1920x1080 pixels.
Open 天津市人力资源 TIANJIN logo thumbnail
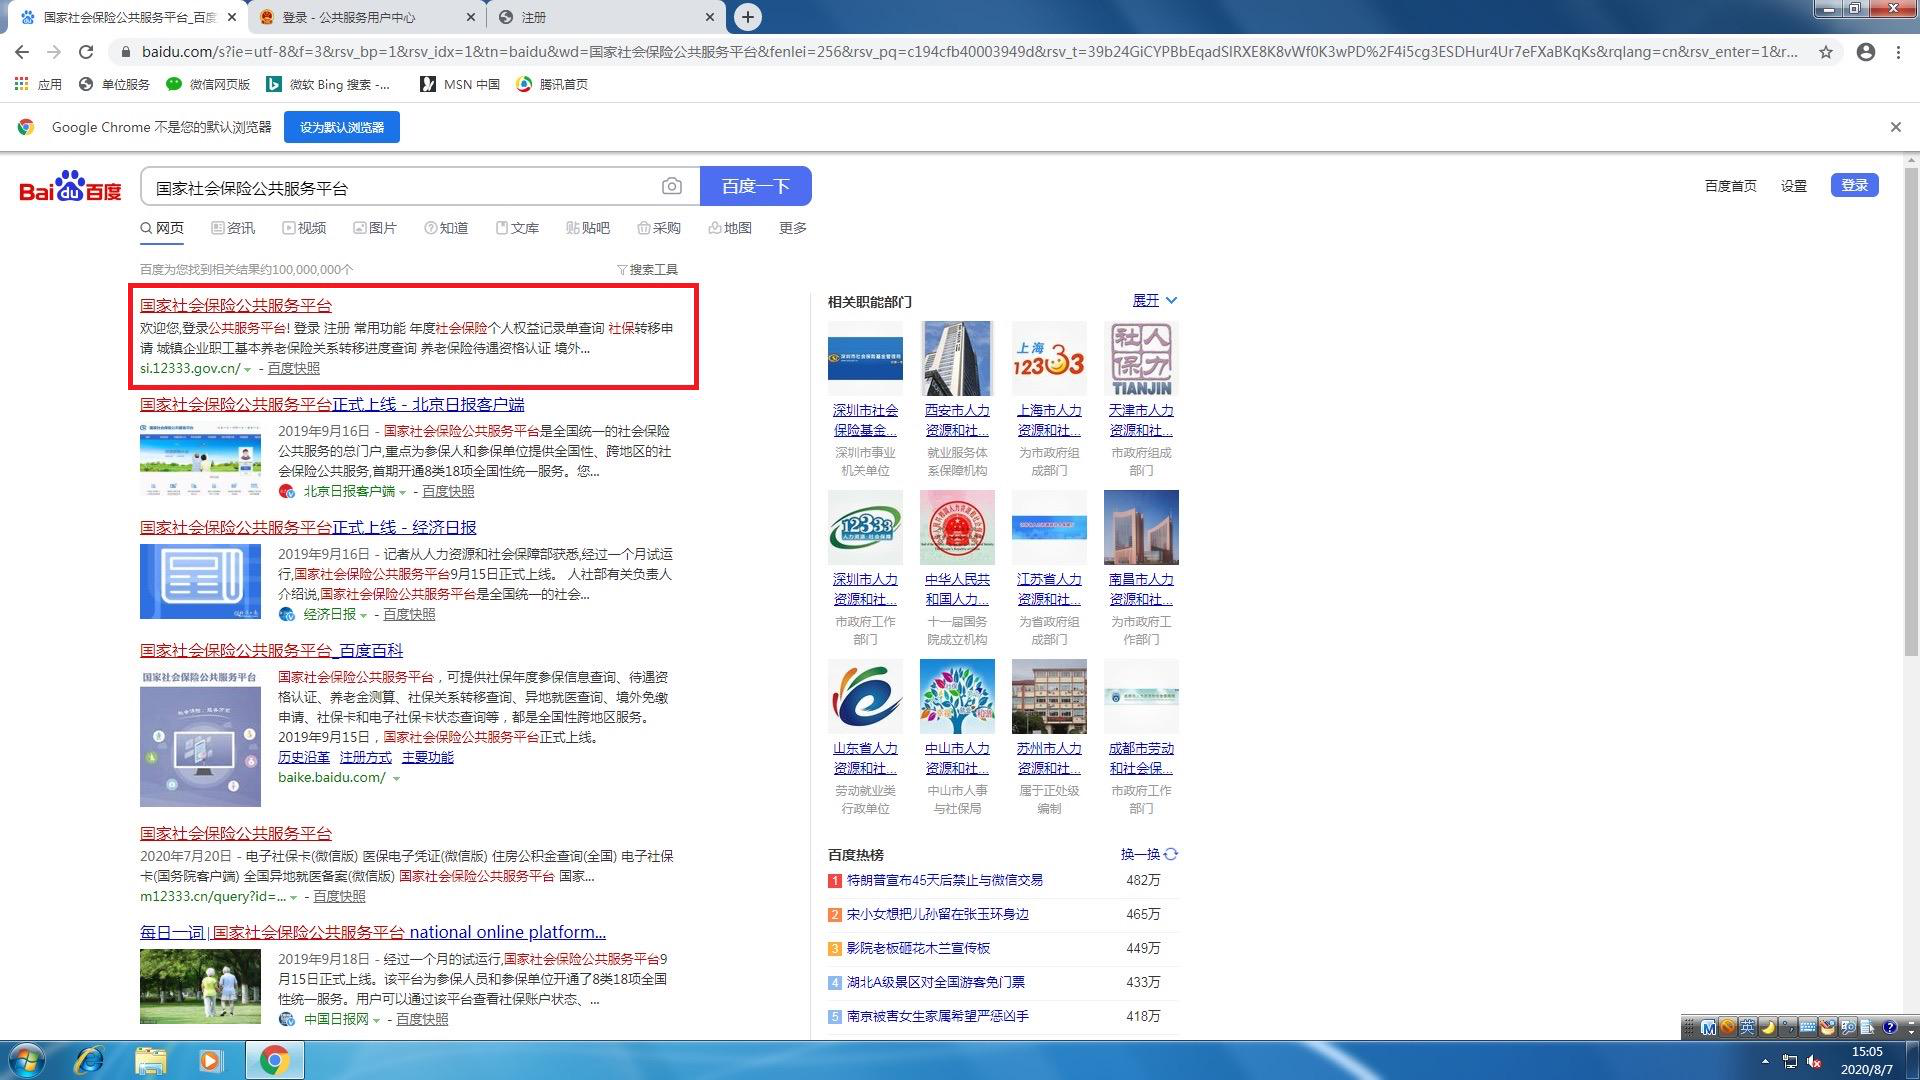click(1141, 358)
